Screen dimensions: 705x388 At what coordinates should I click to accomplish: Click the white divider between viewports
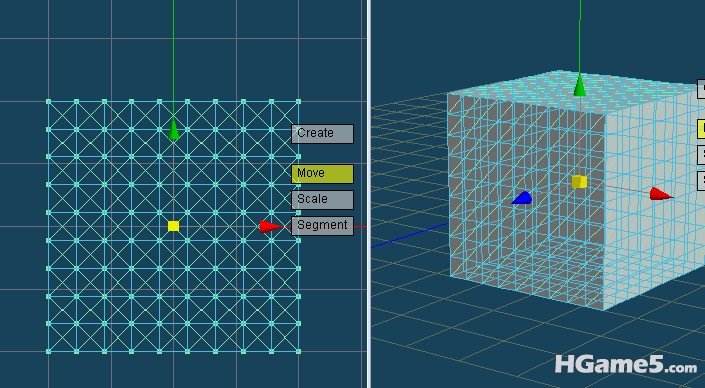[x=369, y=194]
